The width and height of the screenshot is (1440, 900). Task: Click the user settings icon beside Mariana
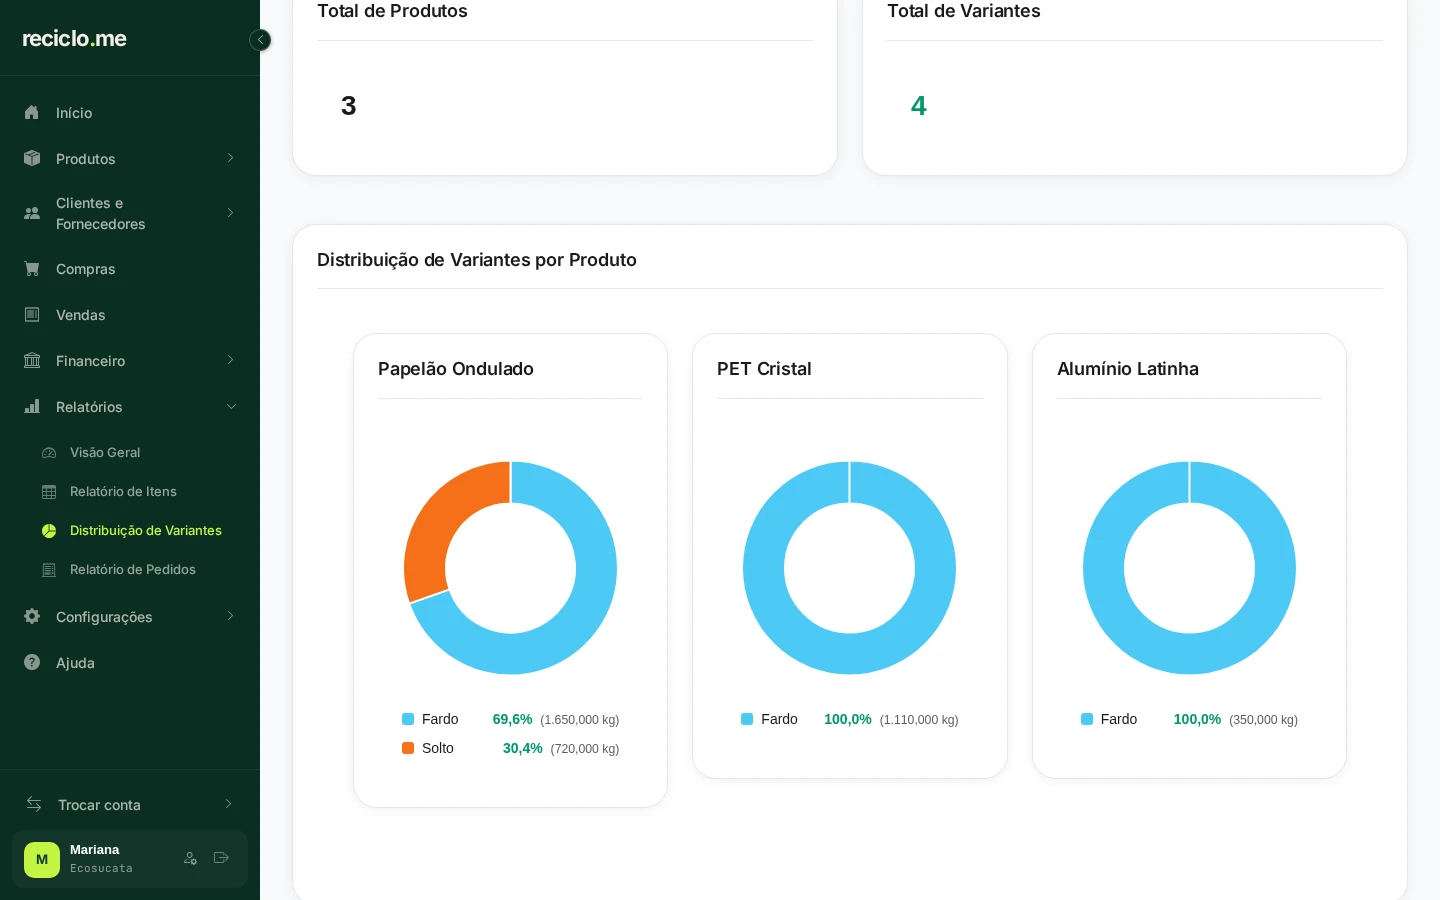click(x=191, y=858)
